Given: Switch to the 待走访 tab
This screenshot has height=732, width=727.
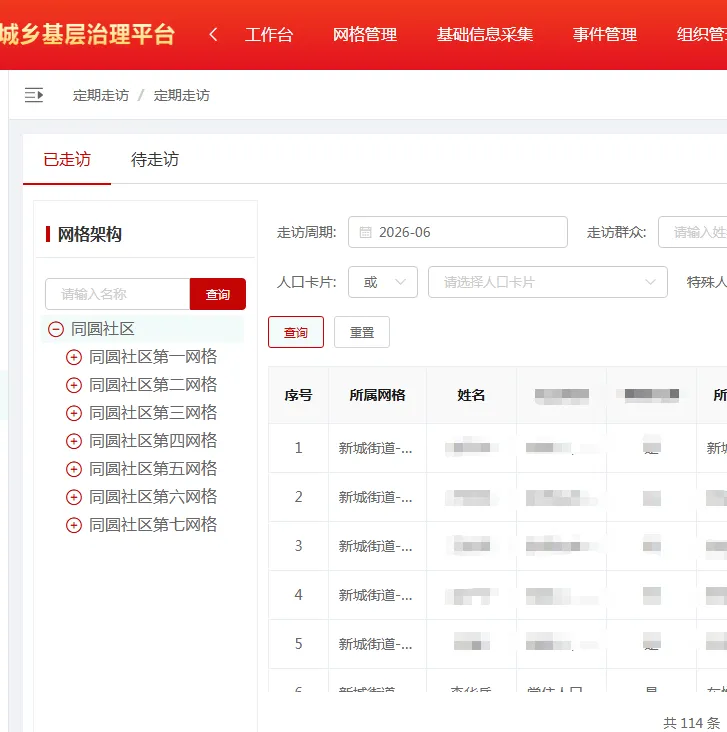Looking at the screenshot, I should click(x=155, y=159).
